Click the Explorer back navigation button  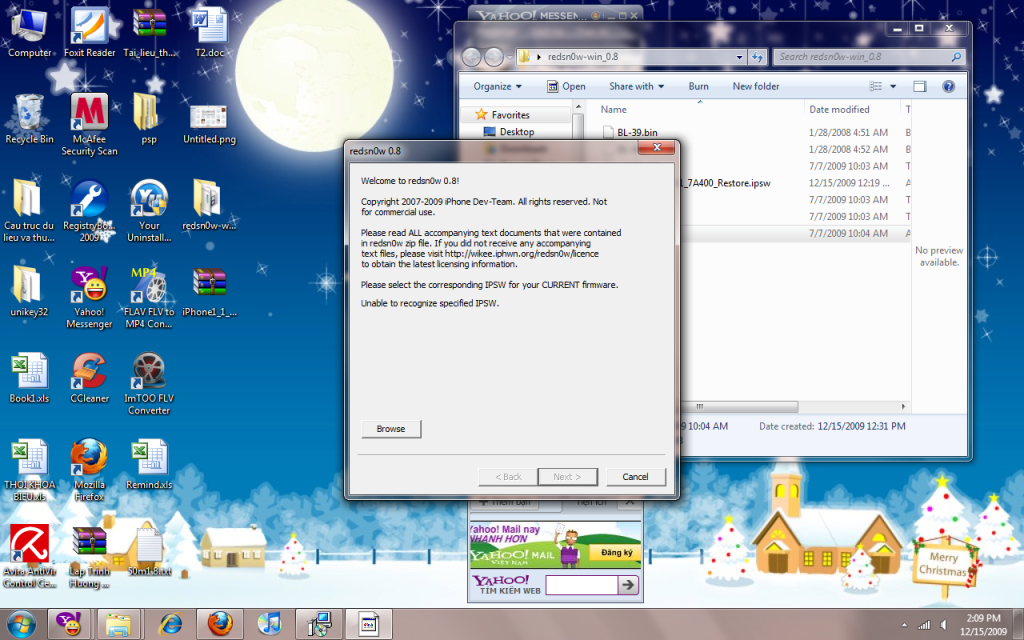472,57
